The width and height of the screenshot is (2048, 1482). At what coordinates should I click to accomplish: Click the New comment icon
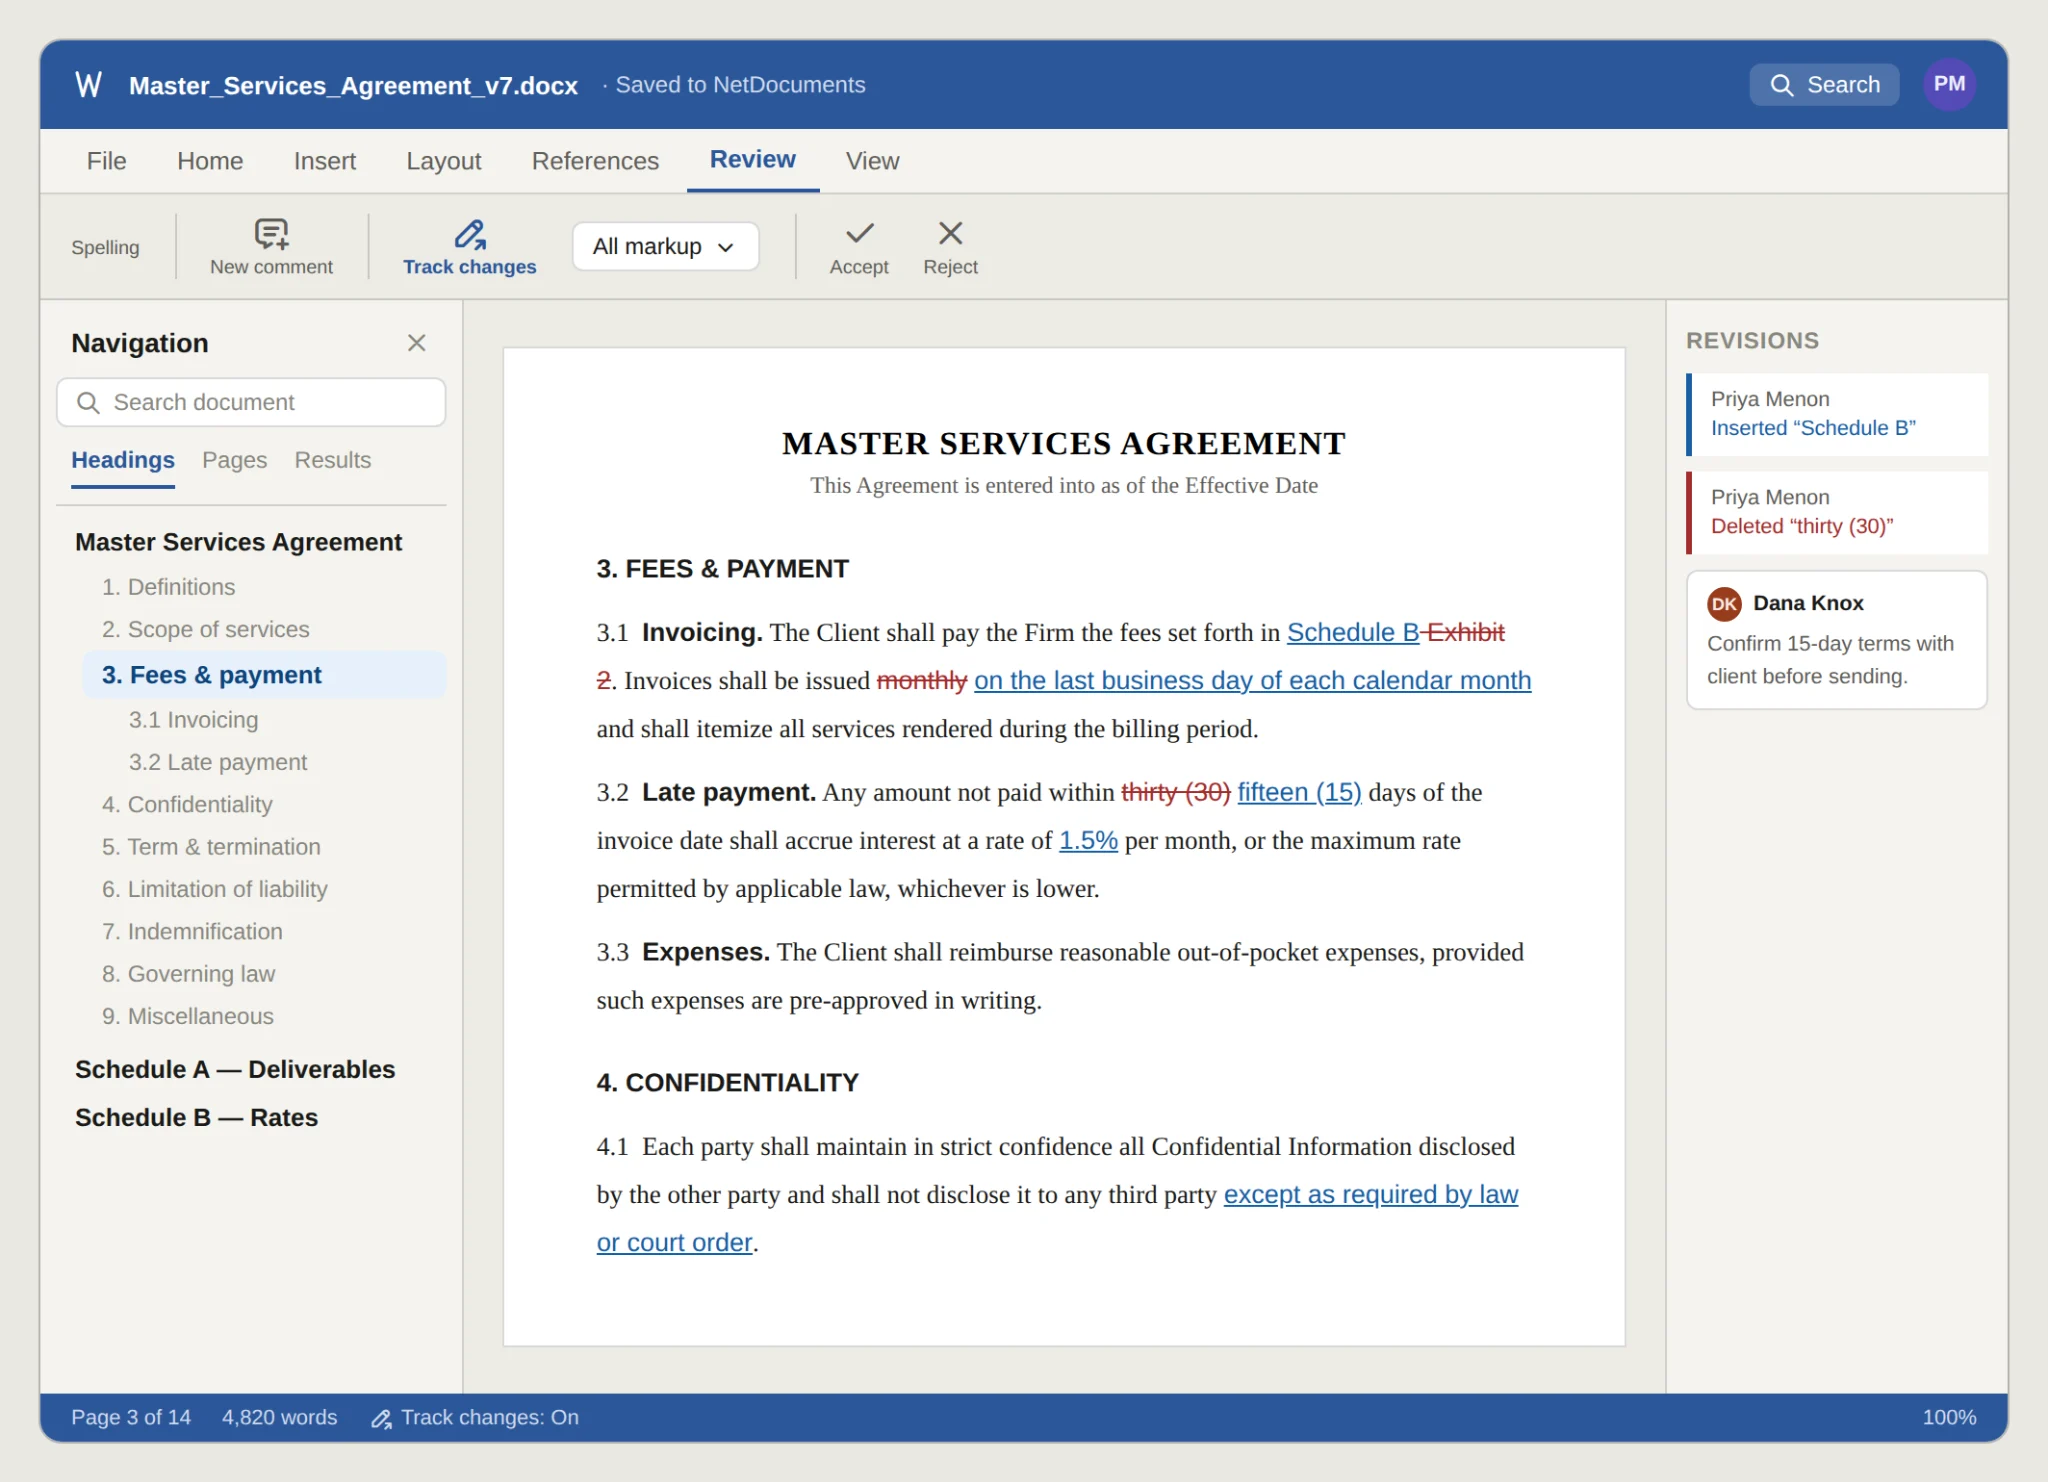[x=271, y=233]
